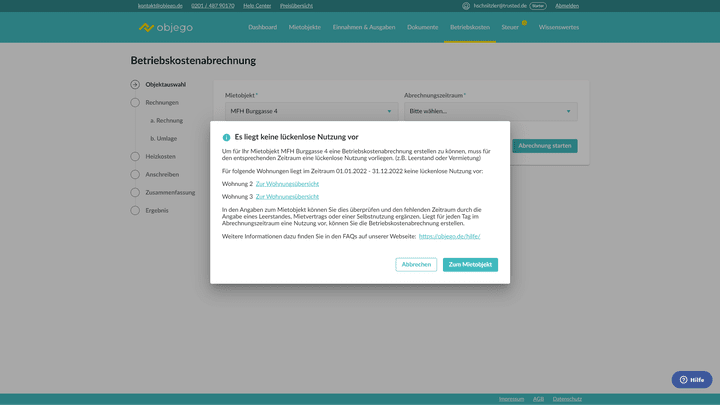Open the AGB footer link
The width and height of the screenshot is (720, 405).
click(x=538, y=399)
